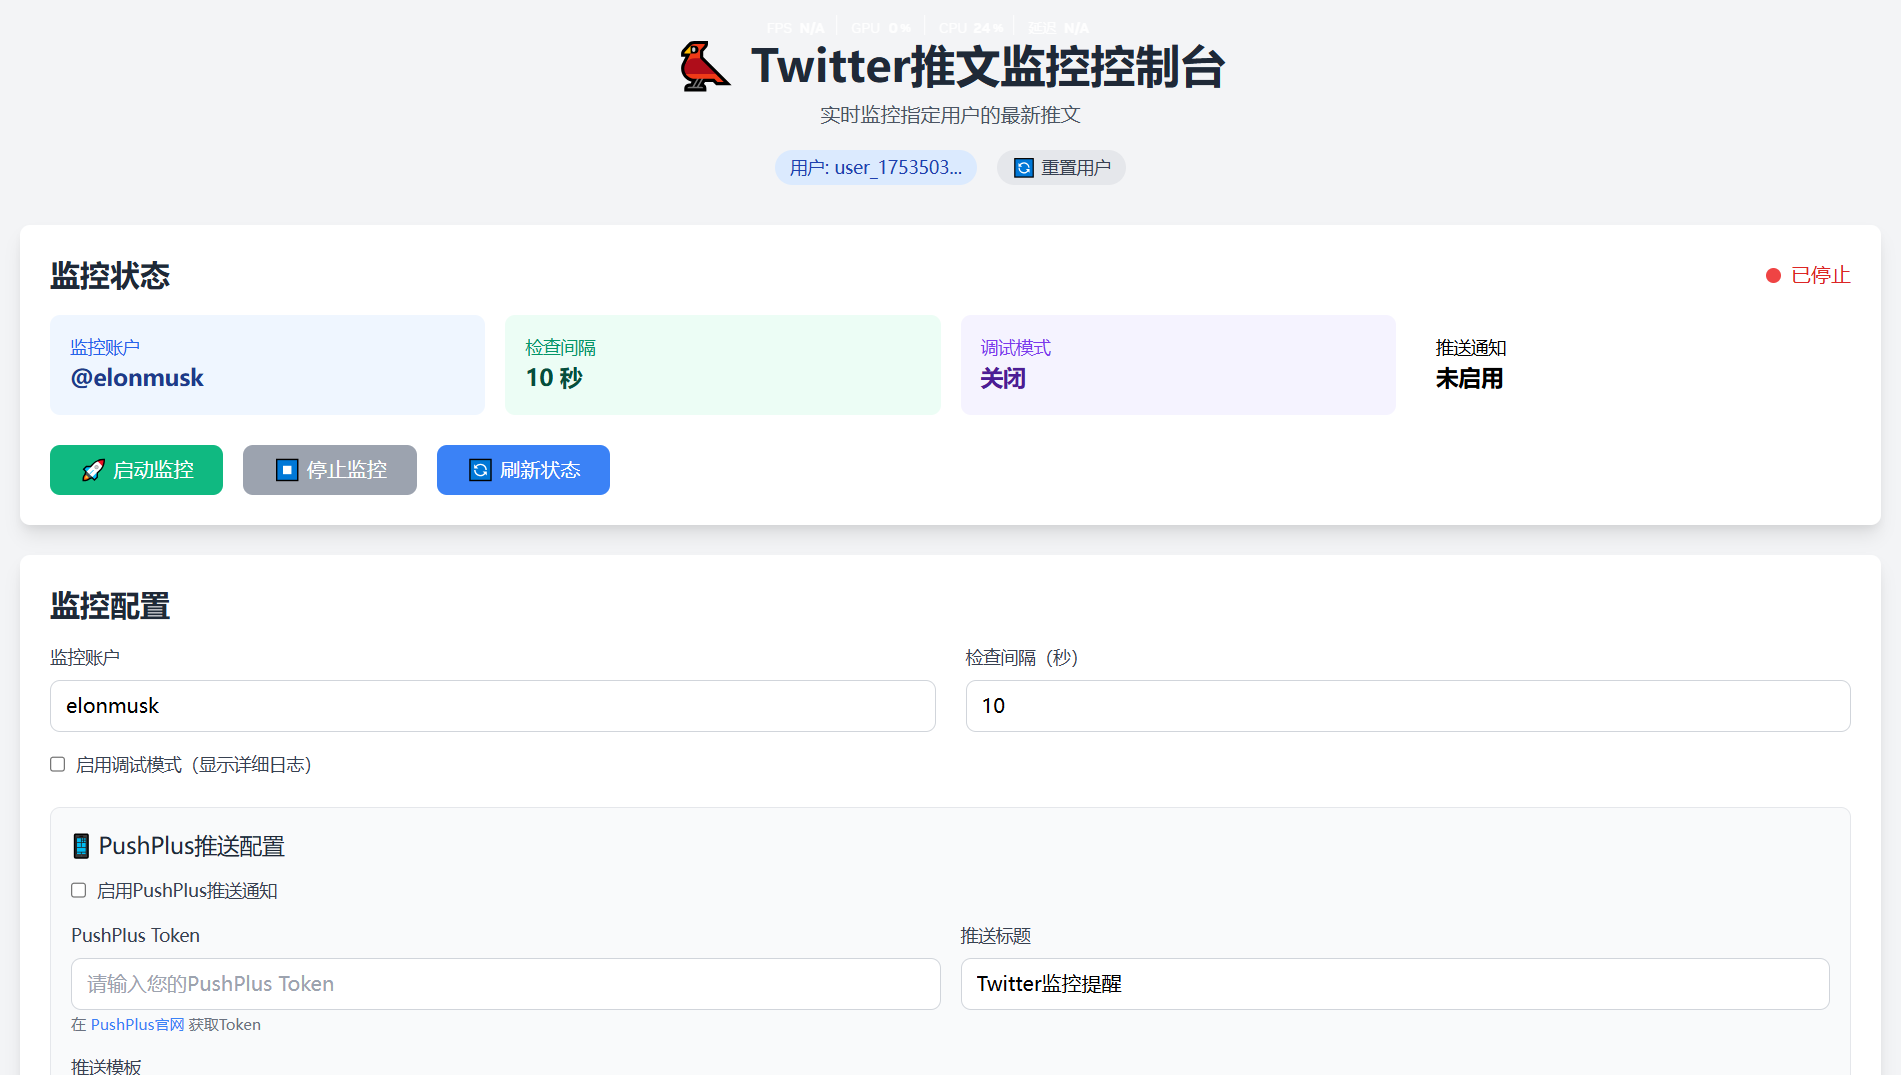Screen dimensions: 1901x1075
Task: Click the refresh arrows icon on 刷新状态
Action: 481,470
